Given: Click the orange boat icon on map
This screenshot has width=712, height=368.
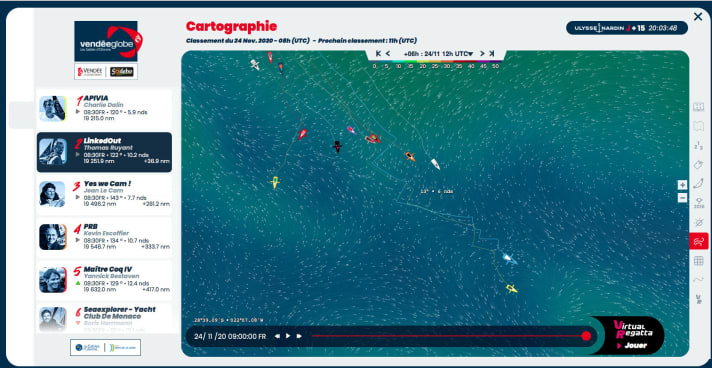Looking at the screenshot, I should tap(410, 157).
